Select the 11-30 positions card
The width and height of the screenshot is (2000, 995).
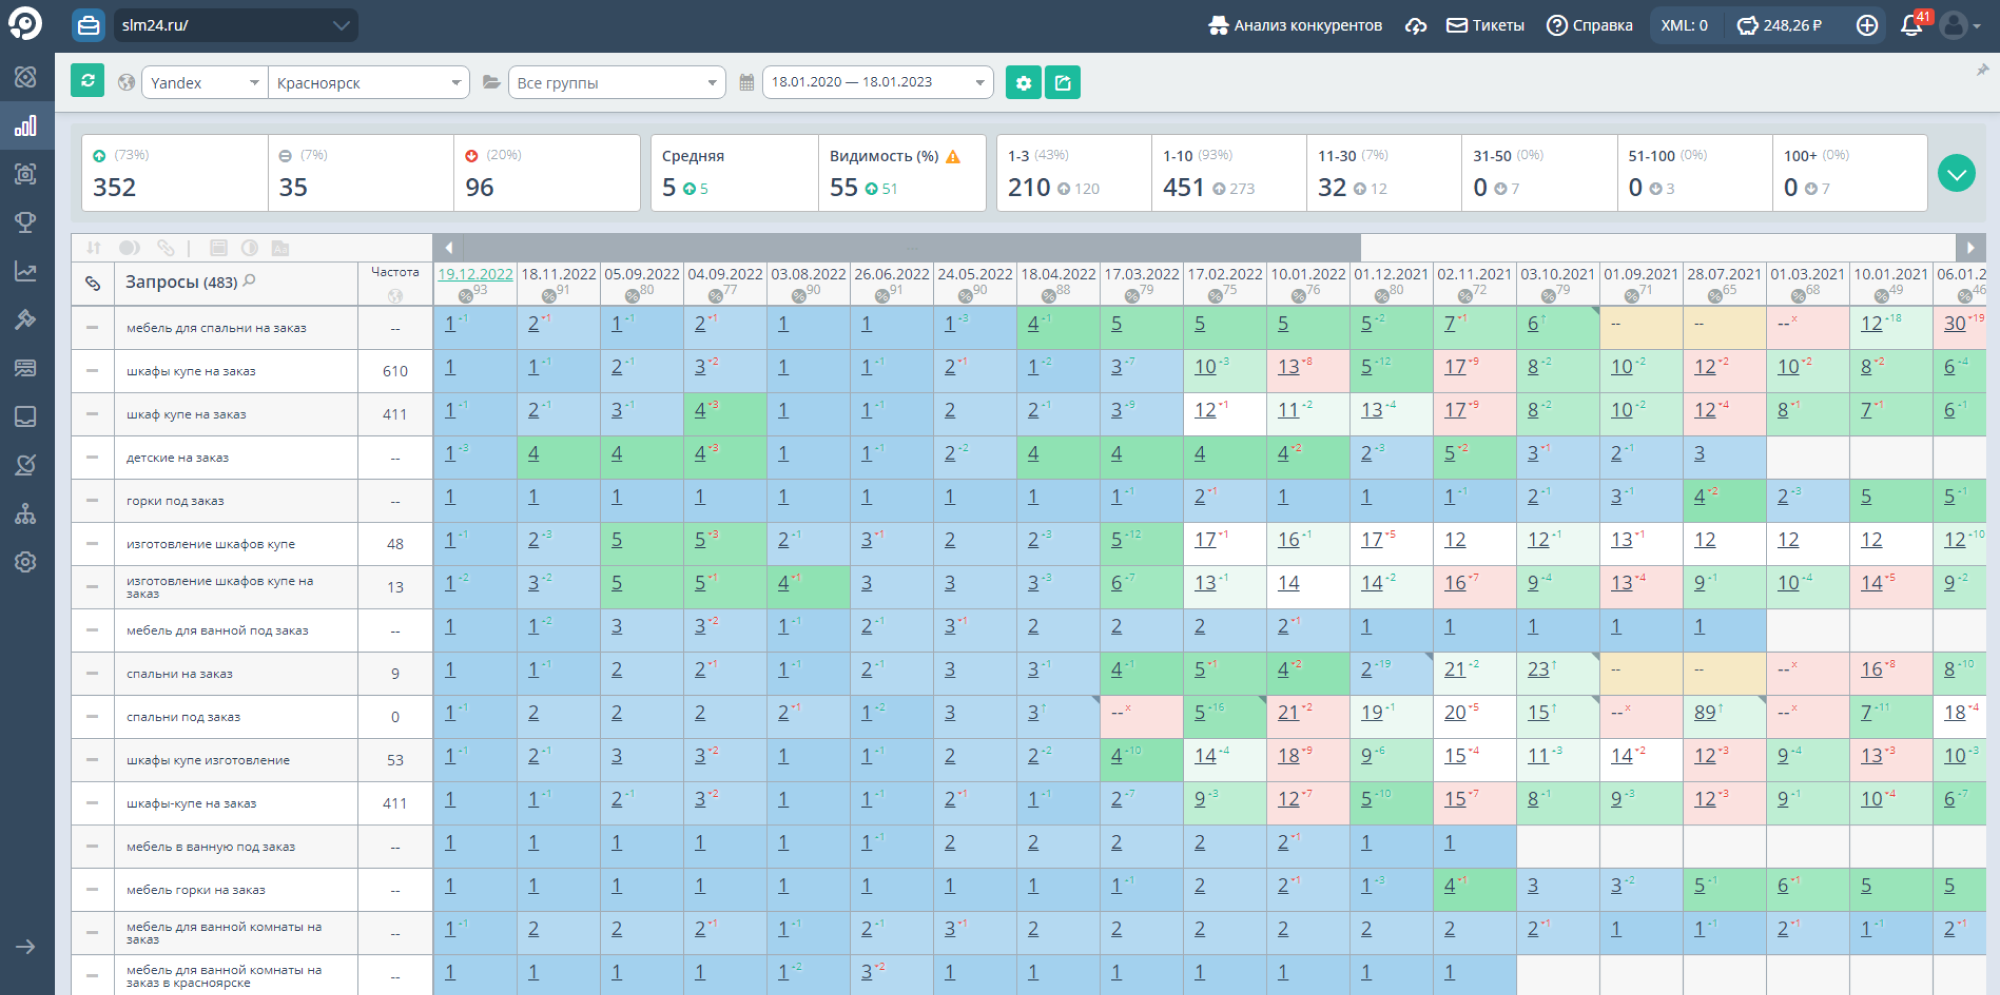[1384, 173]
